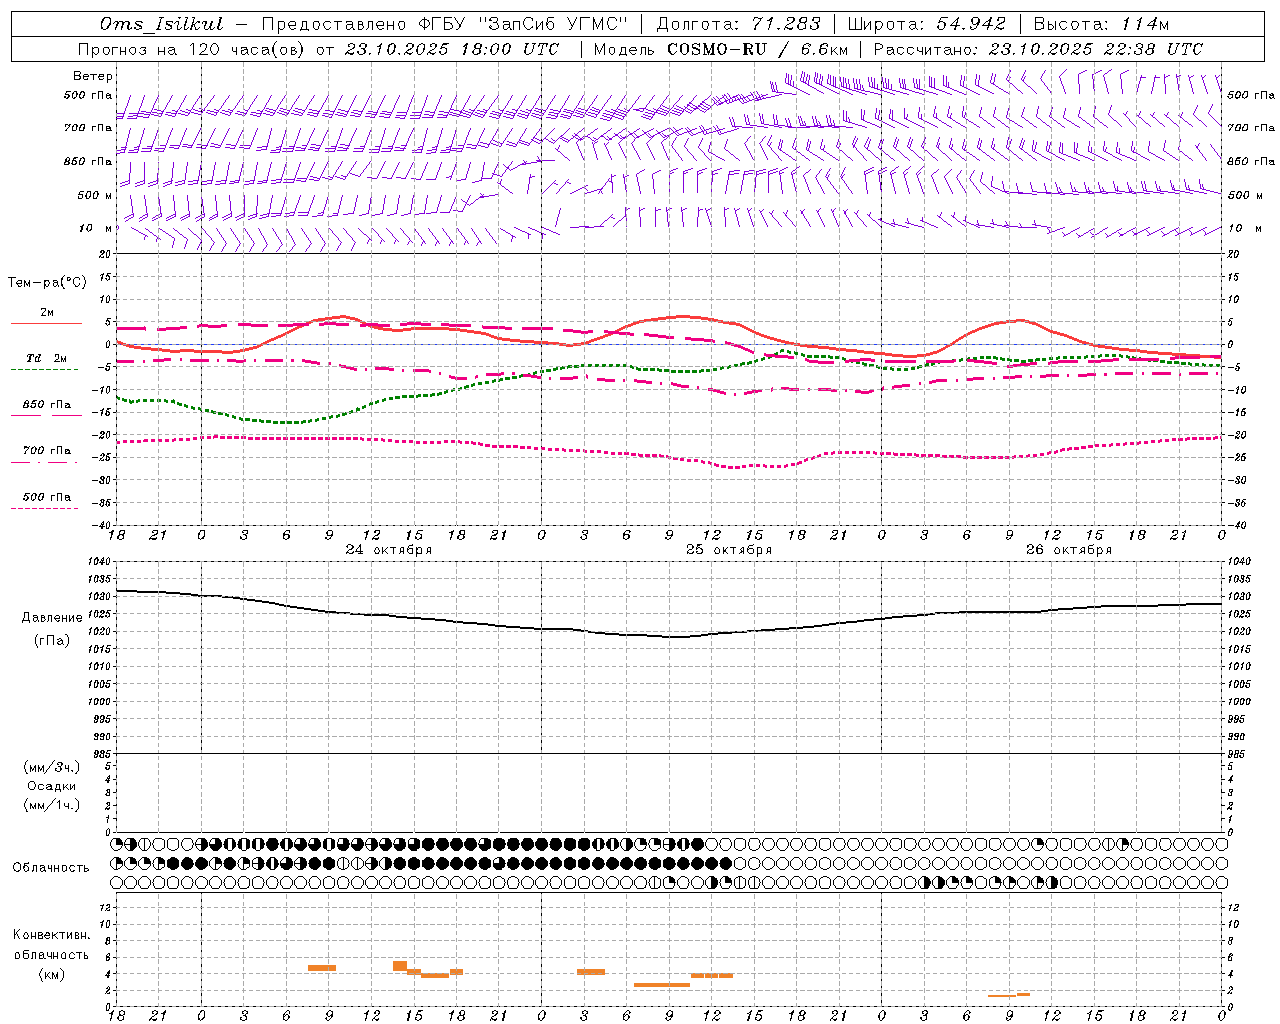Click the Широта: 54.942 latitude value
Screen dimensions: 1280x1024
(926, 24)
